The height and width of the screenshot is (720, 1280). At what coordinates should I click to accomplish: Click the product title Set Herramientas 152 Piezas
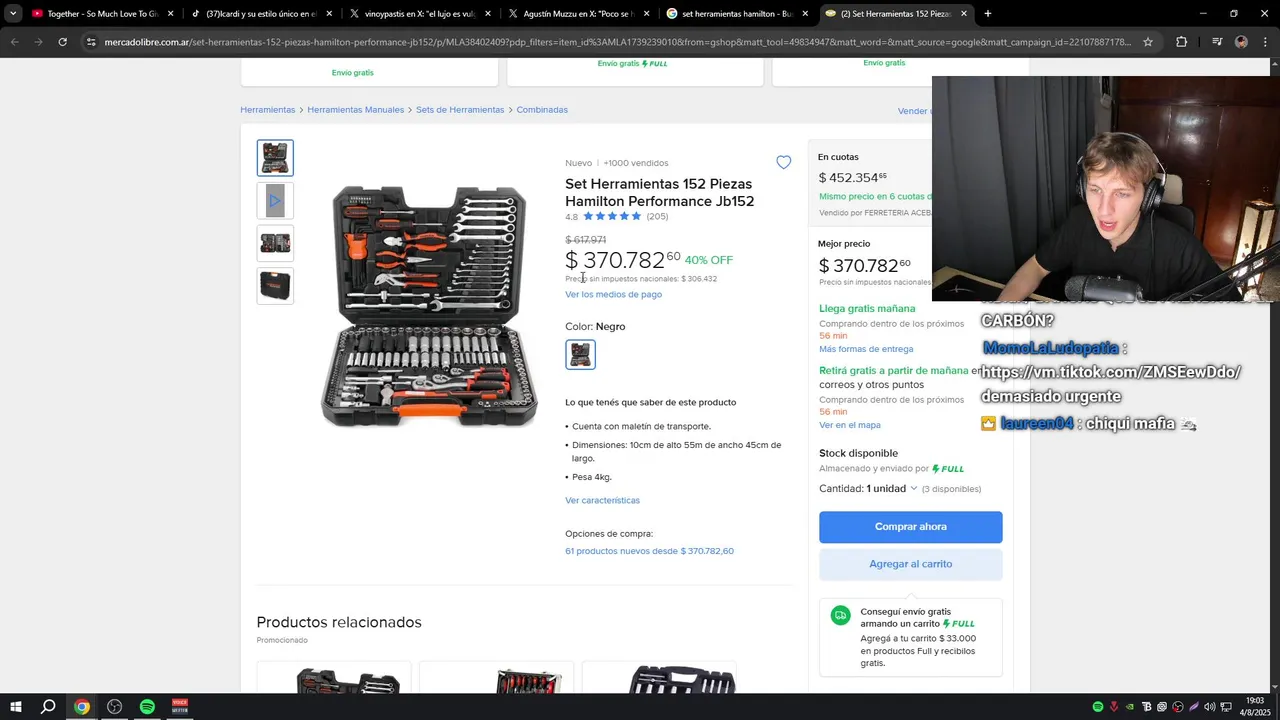tap(659, 192)
